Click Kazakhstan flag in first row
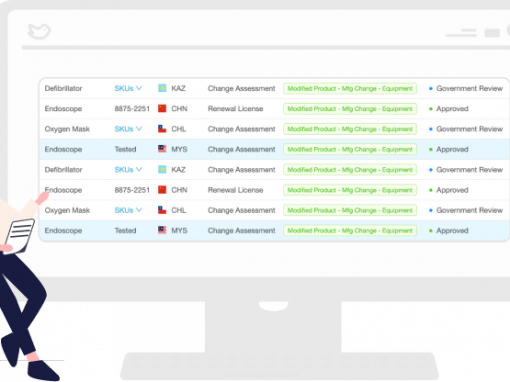 coord(162,88)
